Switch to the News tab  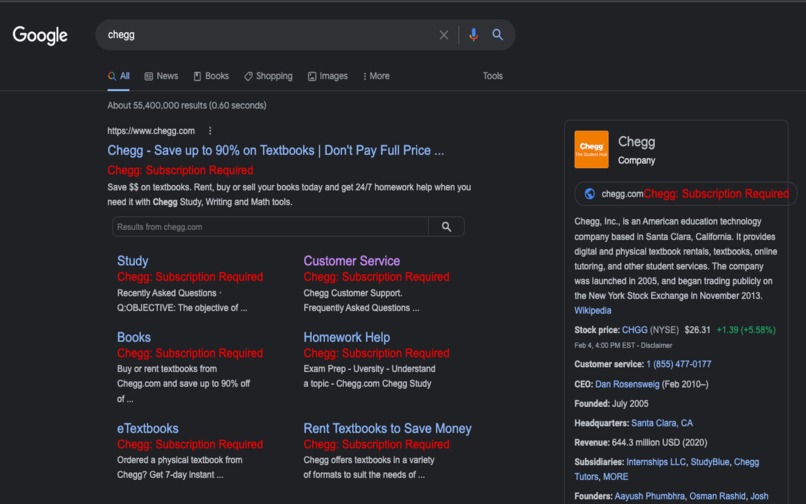(x=161, y=76)
